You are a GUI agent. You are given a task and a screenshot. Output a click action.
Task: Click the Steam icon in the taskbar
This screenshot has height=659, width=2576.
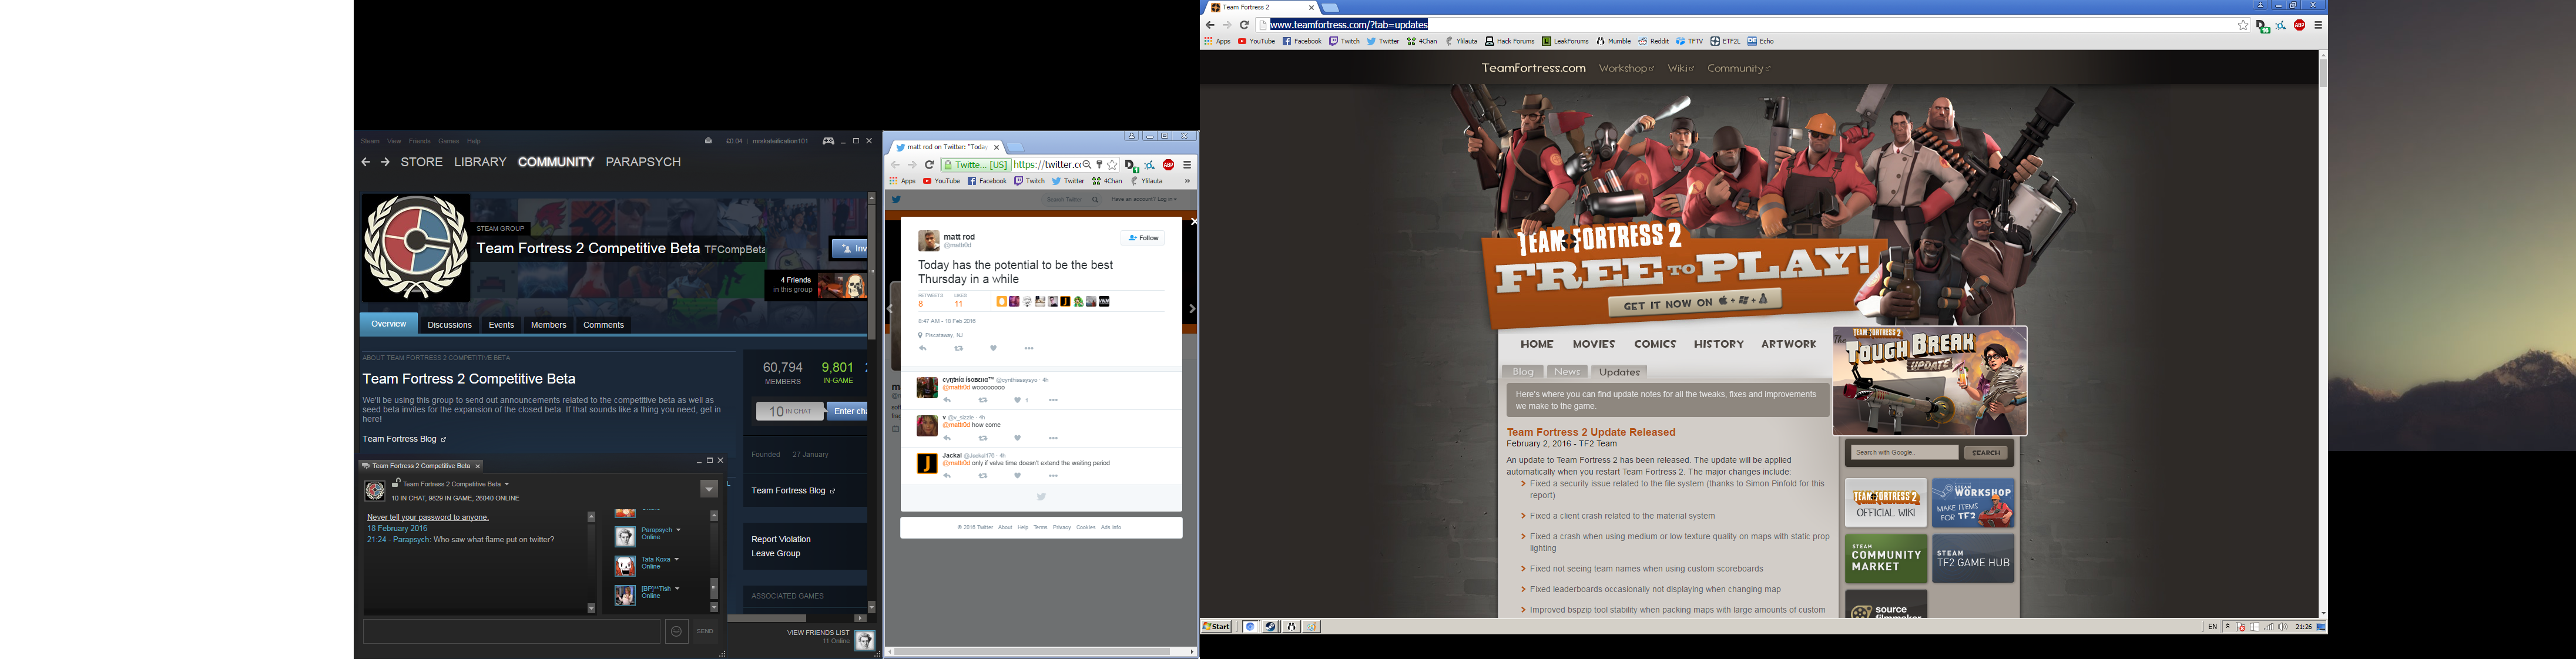click(1271, 627)
